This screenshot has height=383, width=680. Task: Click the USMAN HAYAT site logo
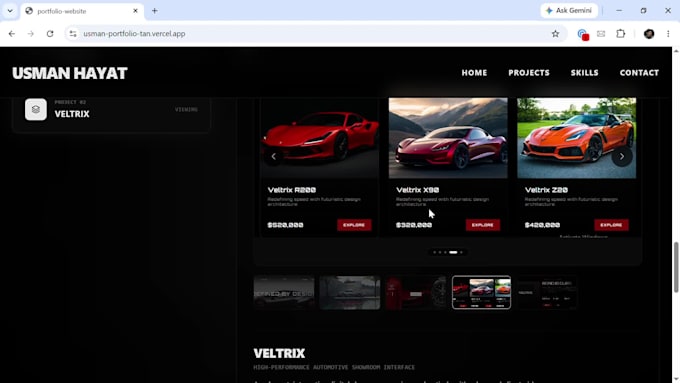[70, 73]
